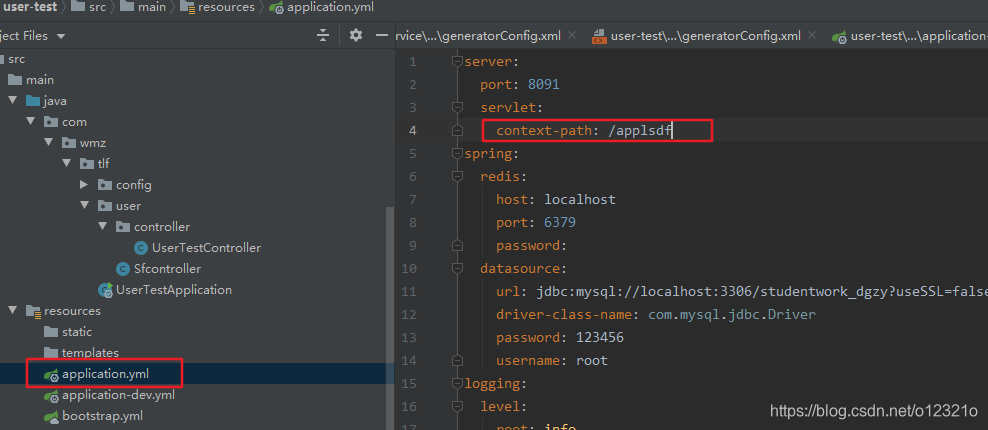The width and height of the screenshot is (988, 430).
Task: Switch to user-test generatorConfig.xml tab
Action: pos(698,36)
